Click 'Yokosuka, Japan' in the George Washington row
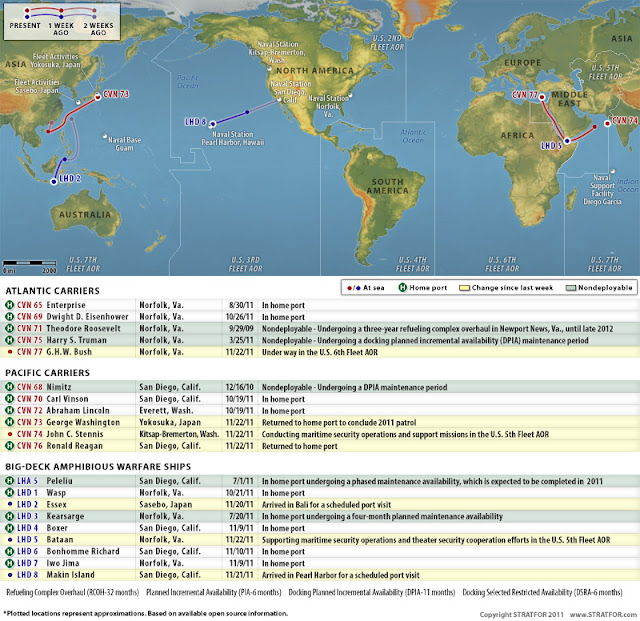 (x=170, y=422)
